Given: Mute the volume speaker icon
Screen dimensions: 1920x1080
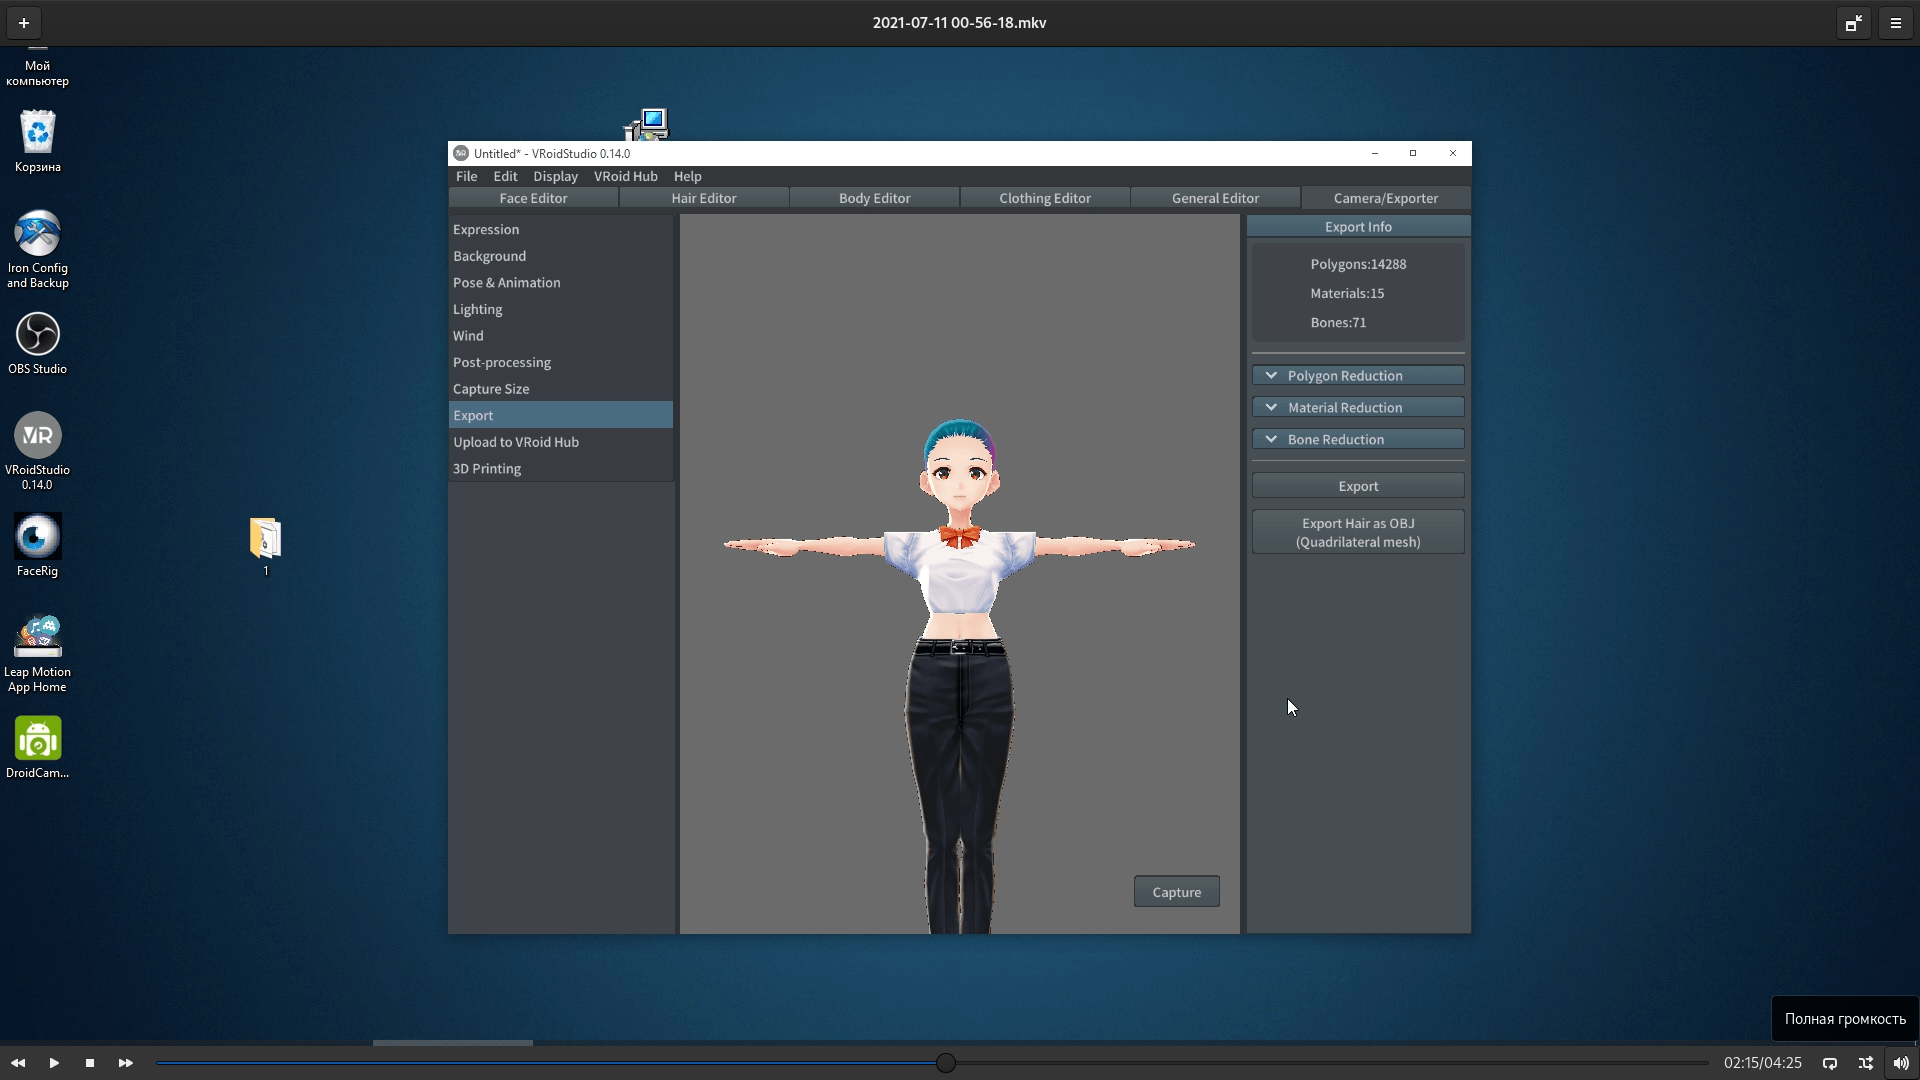Looking at the screenshot, I should click(x=1901, y=1063).
